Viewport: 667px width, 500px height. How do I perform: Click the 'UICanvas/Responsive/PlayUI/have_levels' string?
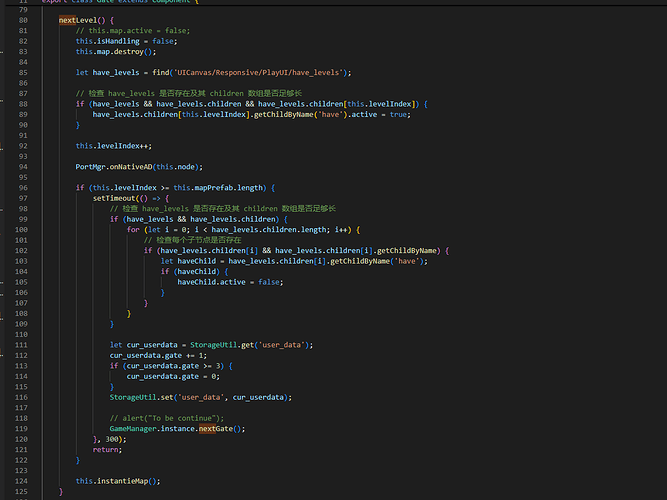click(258, 73)
